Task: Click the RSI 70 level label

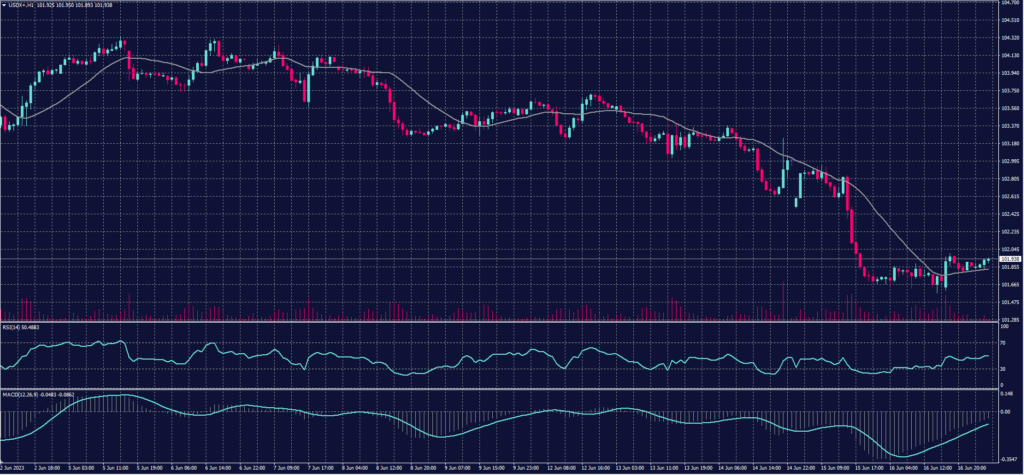Action: click(1002, 342)
